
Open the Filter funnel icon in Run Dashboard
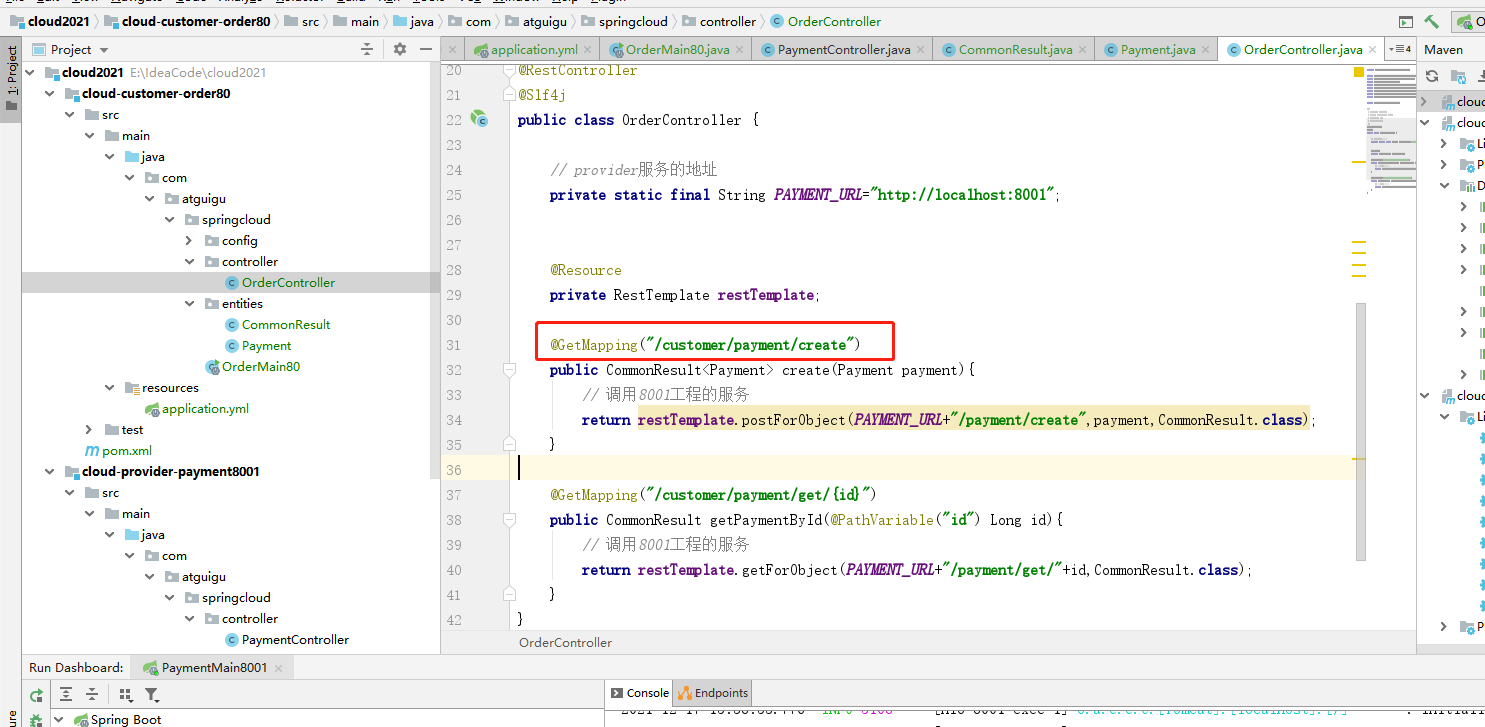[152, 695]
